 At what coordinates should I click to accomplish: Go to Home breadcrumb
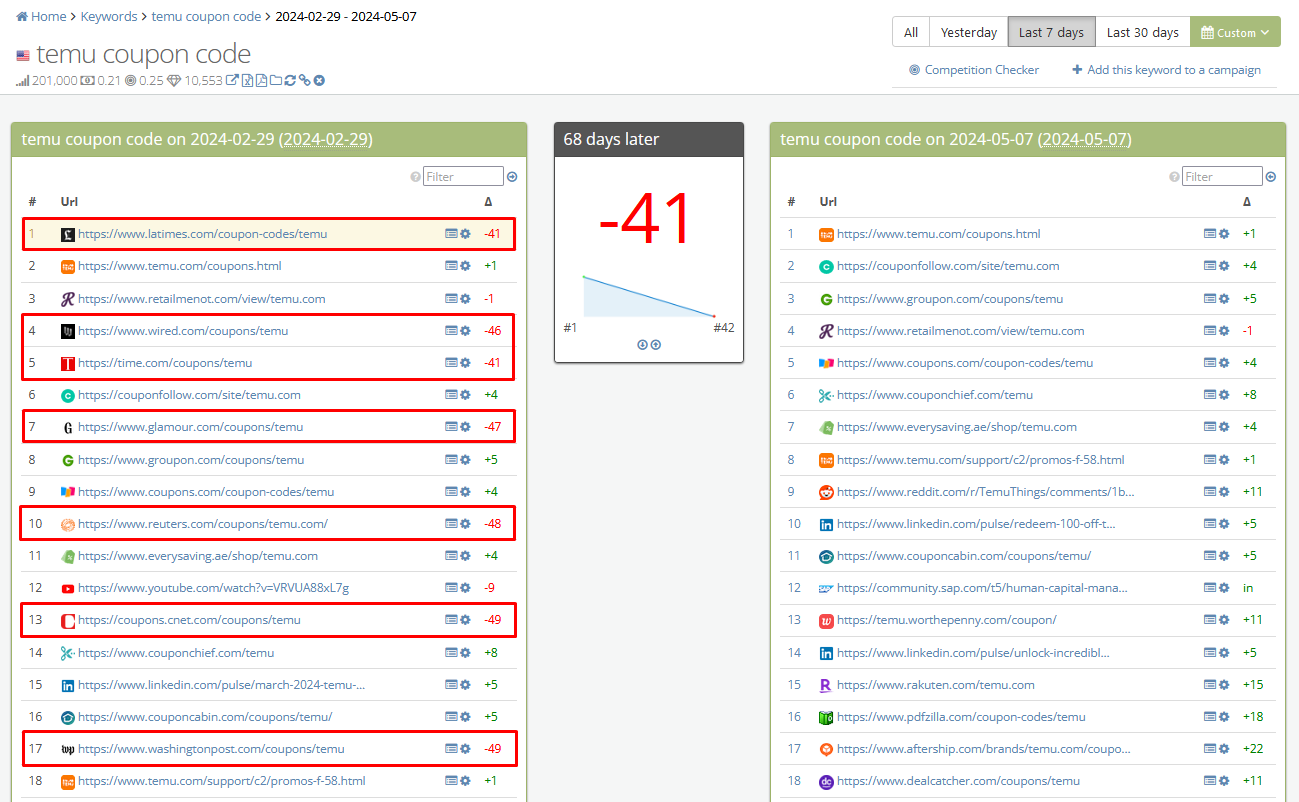click(x=41, y=17)
